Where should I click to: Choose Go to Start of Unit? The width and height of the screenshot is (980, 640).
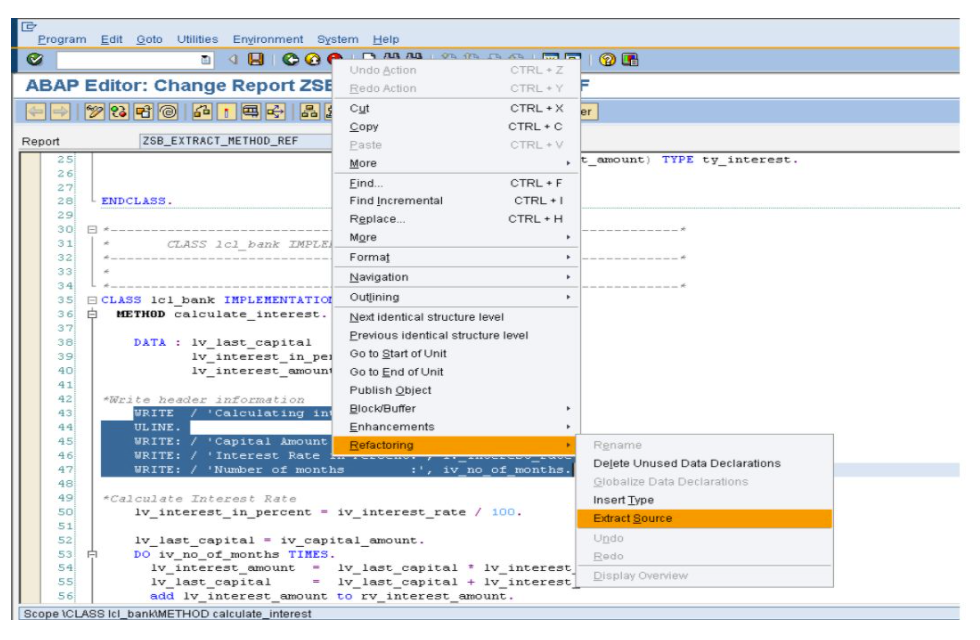click(x=456, y=353)
